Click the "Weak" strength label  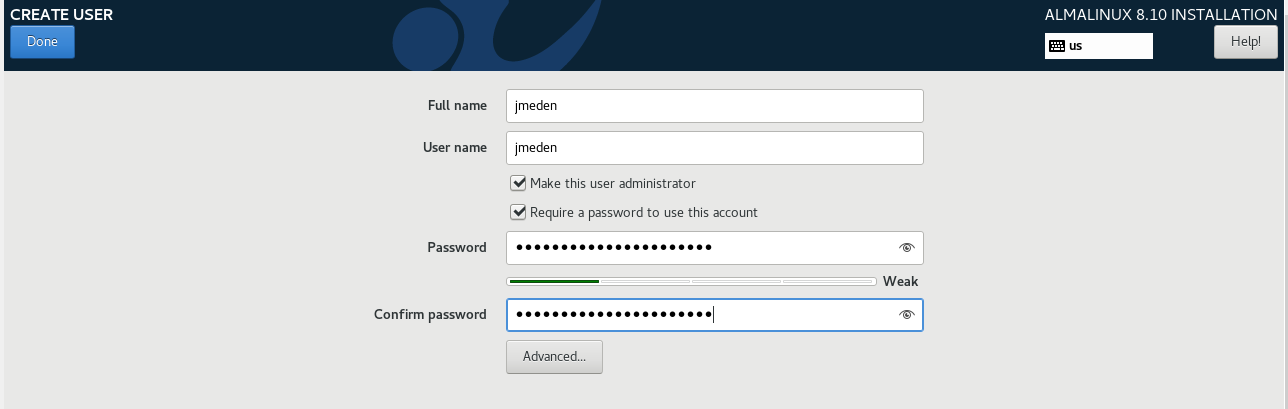(x=900, y=282)
